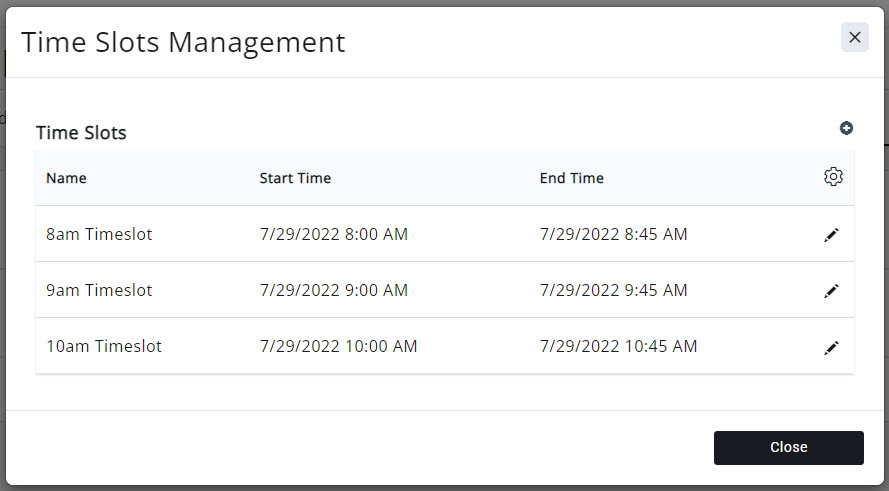Select the 10am Timeslot name cell
Screen dimensions: 889x491
click(104, 346)
